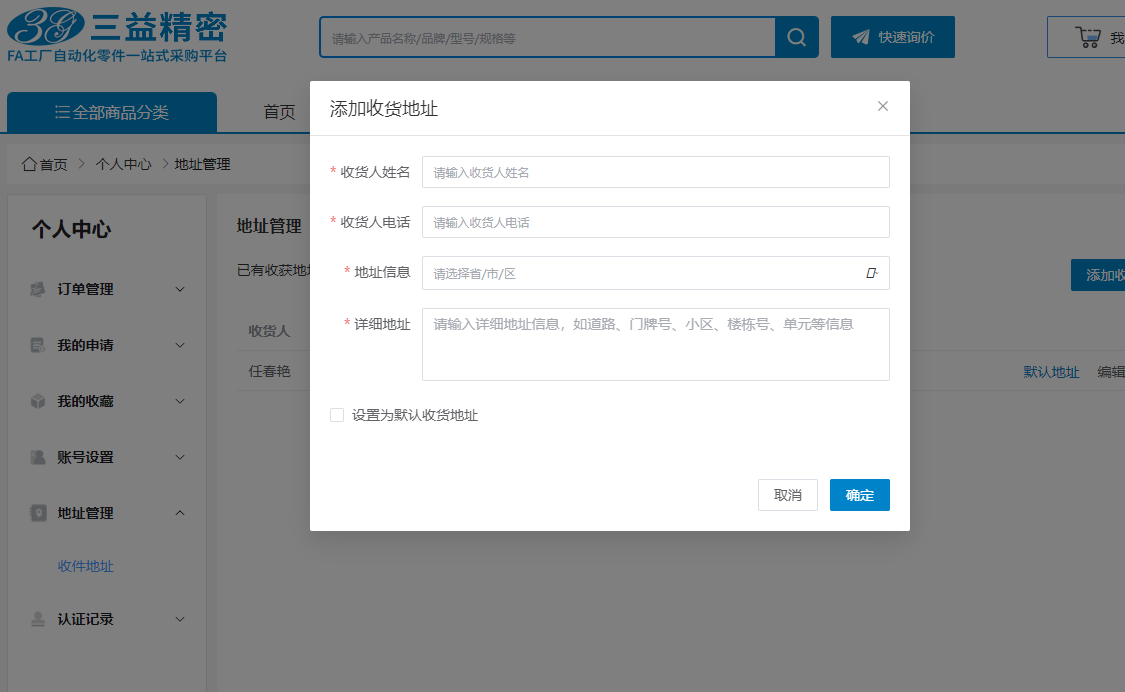Image resolution: width=1125 pixels, height=692 pixels.
Task: Click the 收货人姓名 input field
Action: tap(656, 172)
